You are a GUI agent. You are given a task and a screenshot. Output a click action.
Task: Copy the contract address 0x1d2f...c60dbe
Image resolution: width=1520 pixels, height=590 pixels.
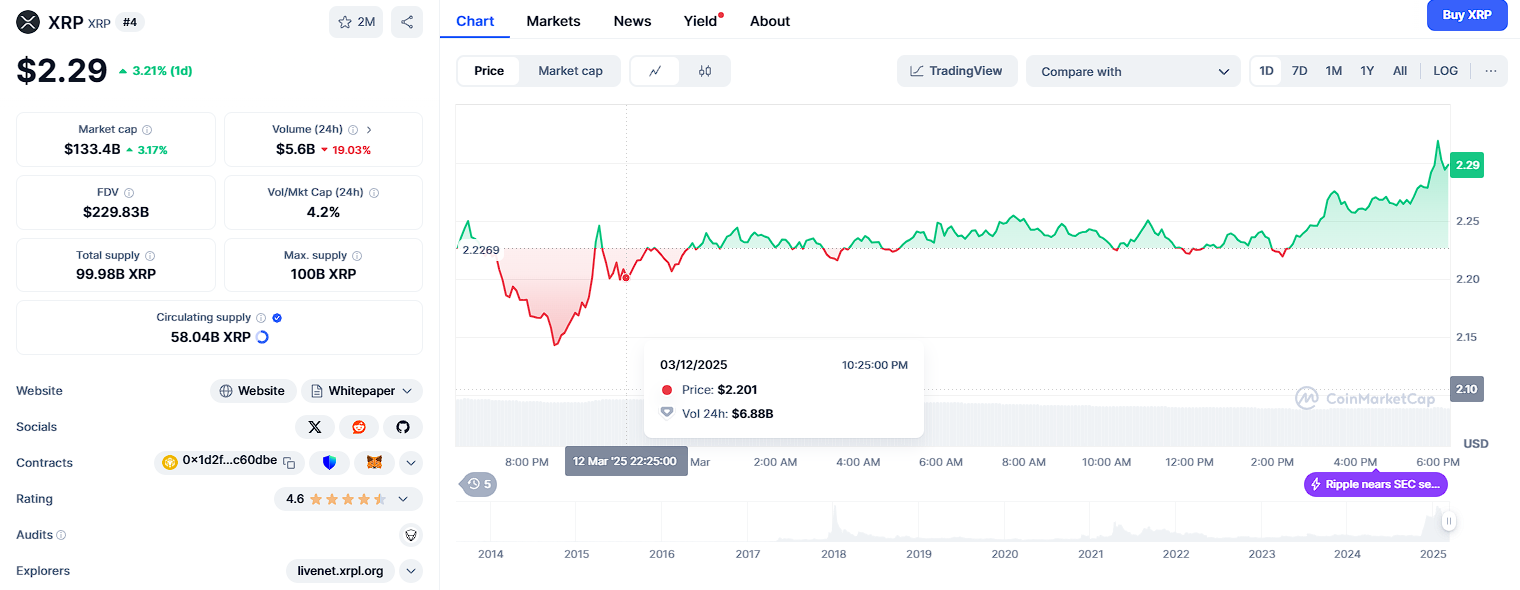tap(289, 463)
